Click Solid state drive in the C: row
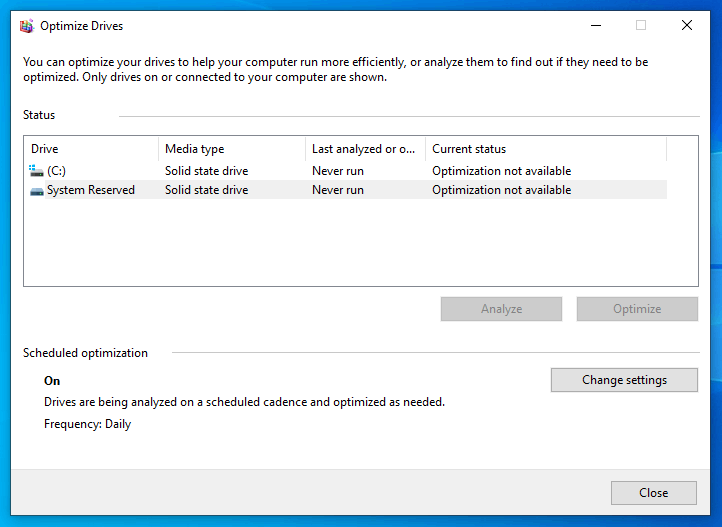The height and width of the screenshot is (527, 722). coord(206,171)
